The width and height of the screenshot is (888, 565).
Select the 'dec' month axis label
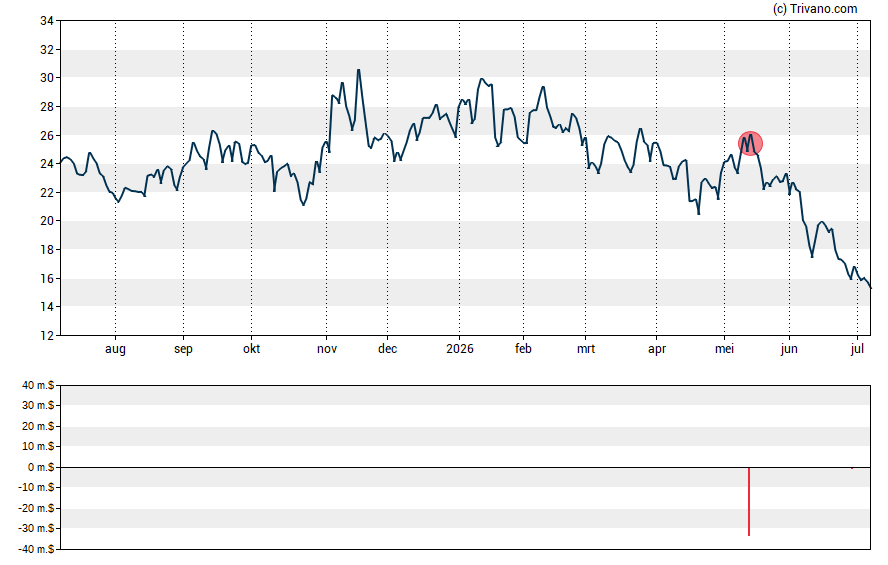tap(387, 349)
